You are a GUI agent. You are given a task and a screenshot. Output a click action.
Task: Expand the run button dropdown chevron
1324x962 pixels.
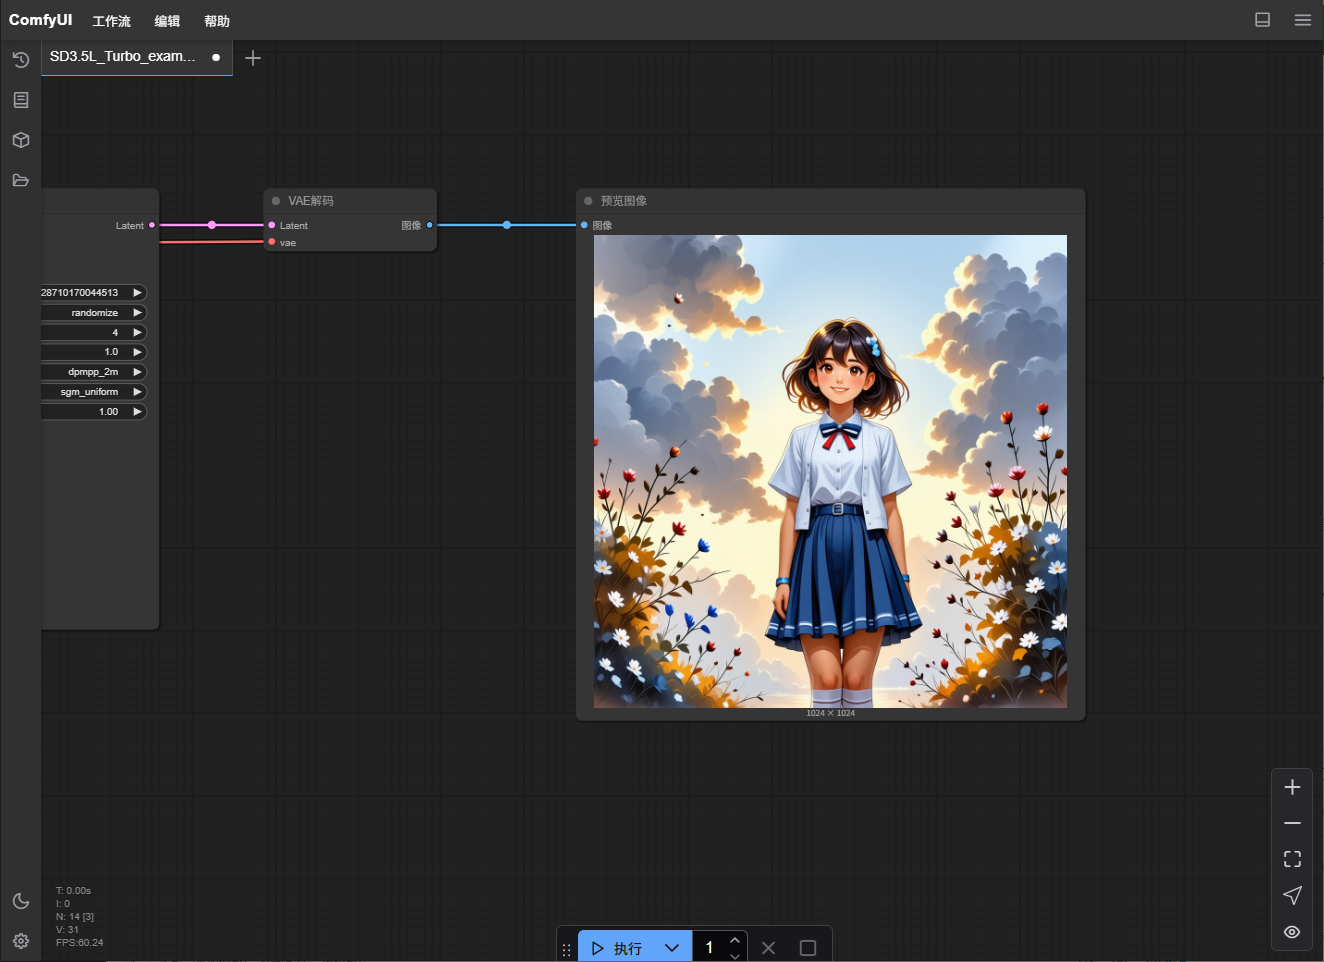672,948
